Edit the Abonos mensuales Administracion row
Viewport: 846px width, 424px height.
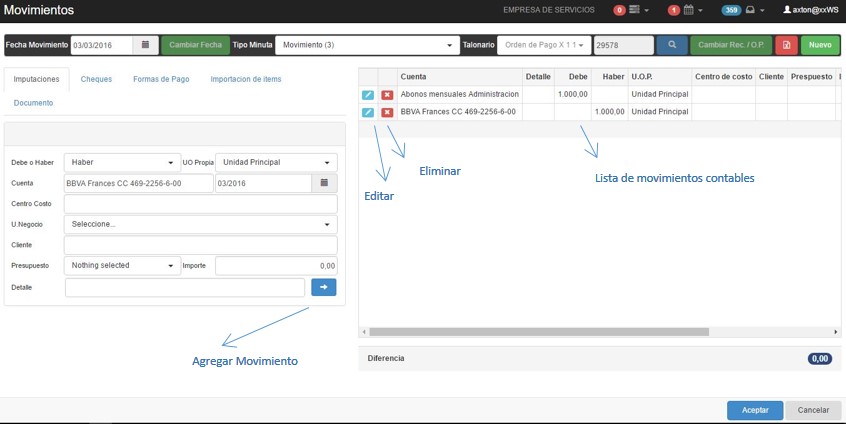[368, 94]
